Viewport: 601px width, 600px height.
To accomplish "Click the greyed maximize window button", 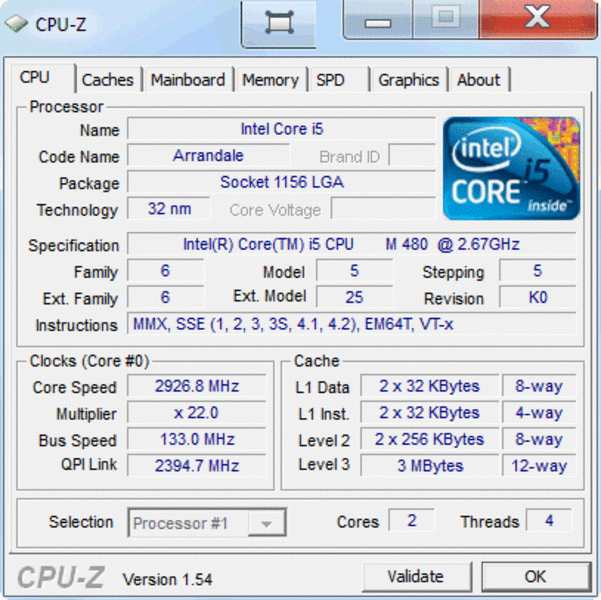I will pyautogui.click(x=446, y=19).
